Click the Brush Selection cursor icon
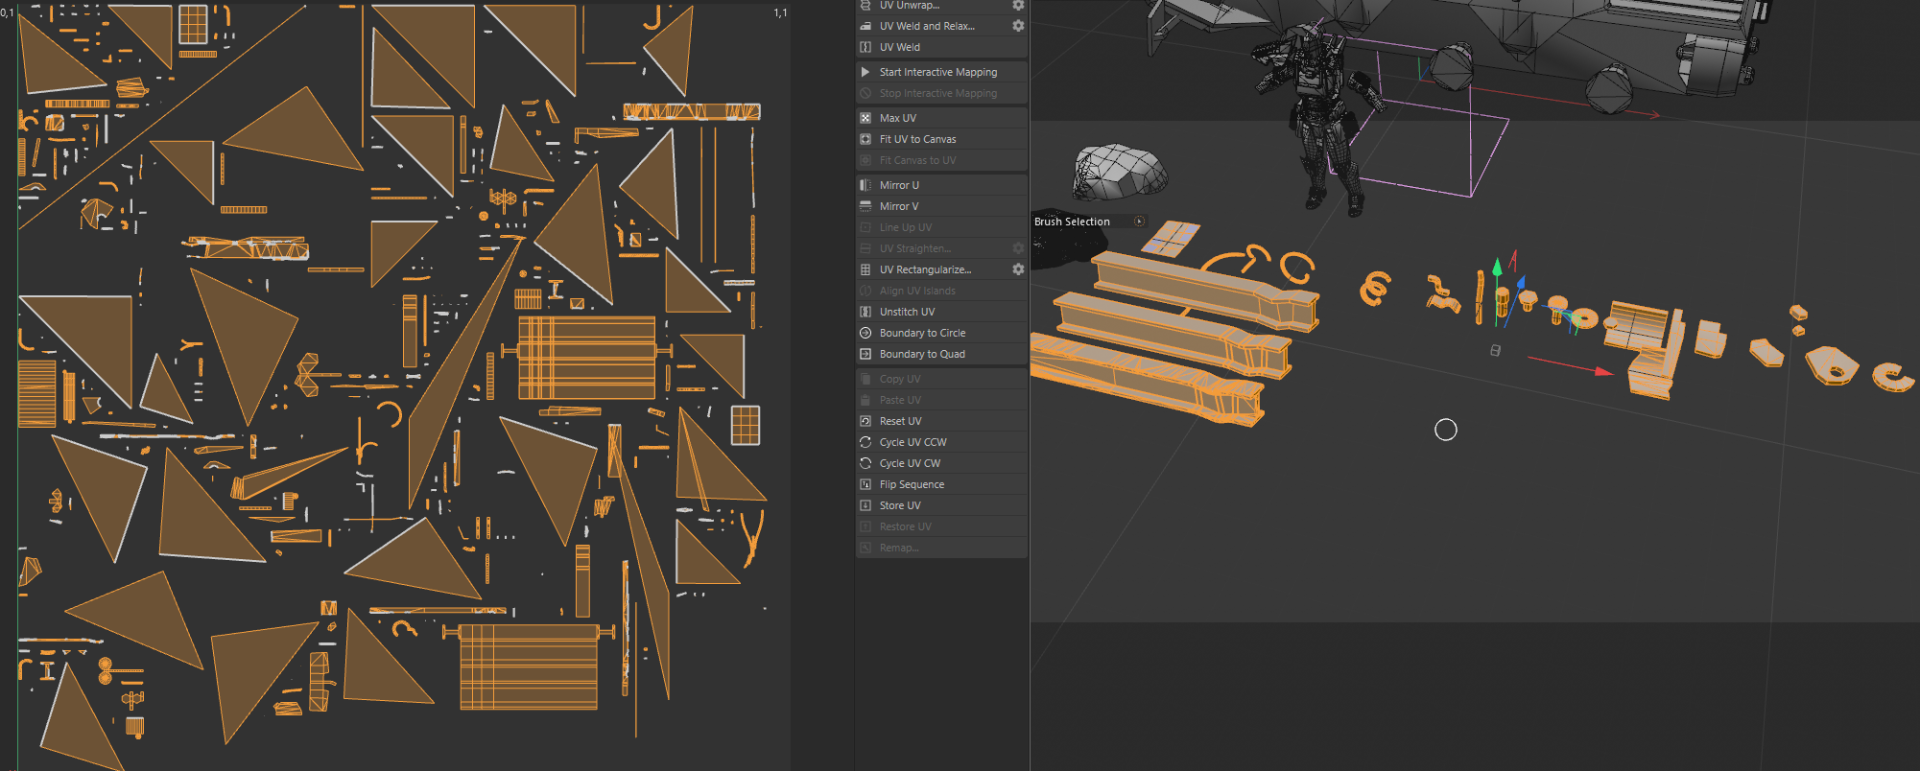The image size is (1920, 771). [x=1139, y=221]
